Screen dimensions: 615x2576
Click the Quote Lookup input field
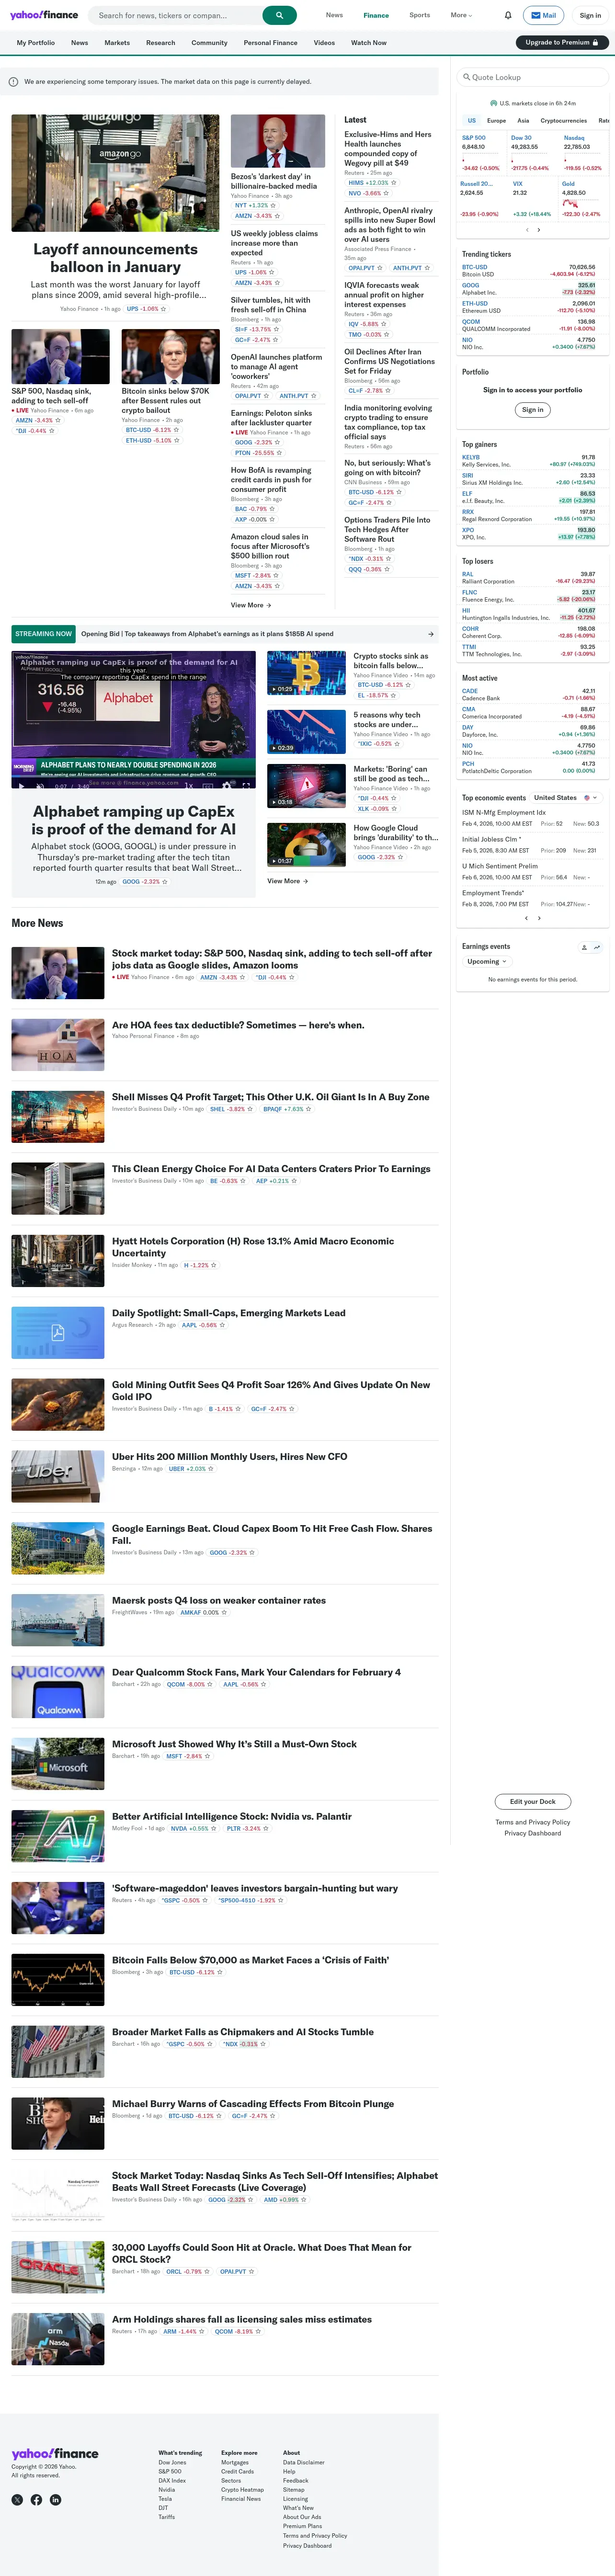point(533,77)
